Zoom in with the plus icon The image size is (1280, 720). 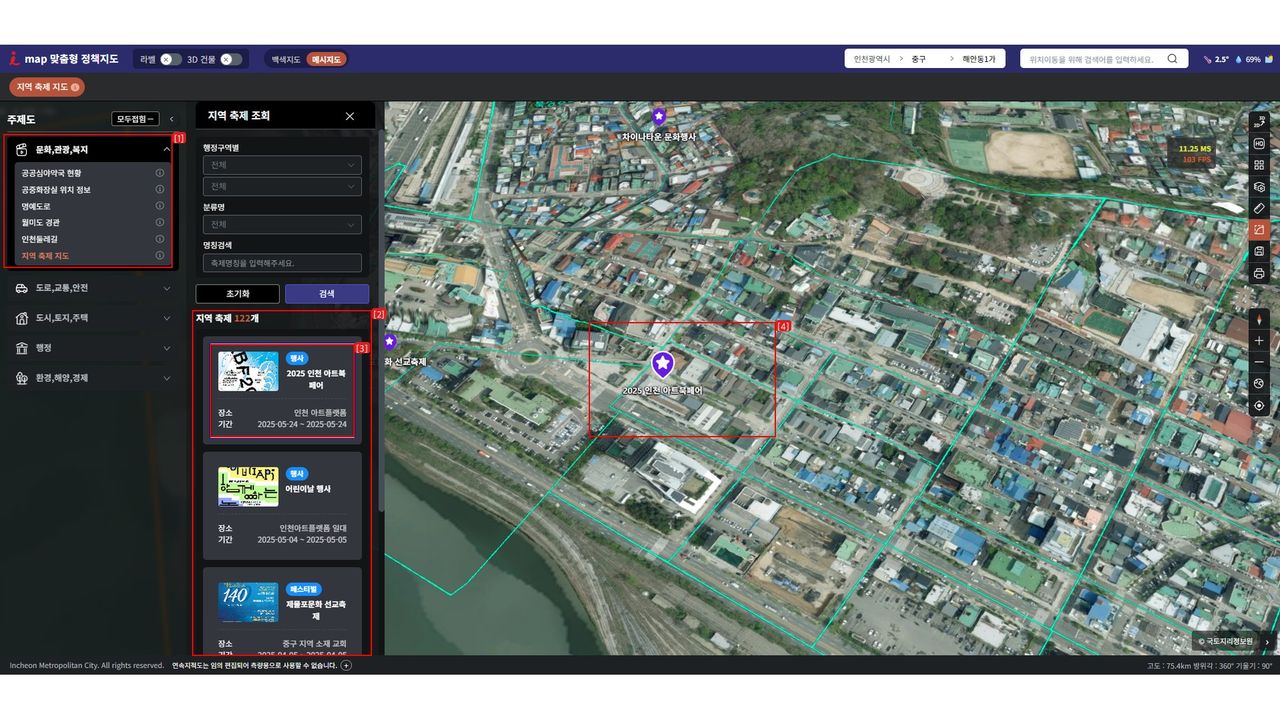pyautogui.click(x=1259, y=341)
